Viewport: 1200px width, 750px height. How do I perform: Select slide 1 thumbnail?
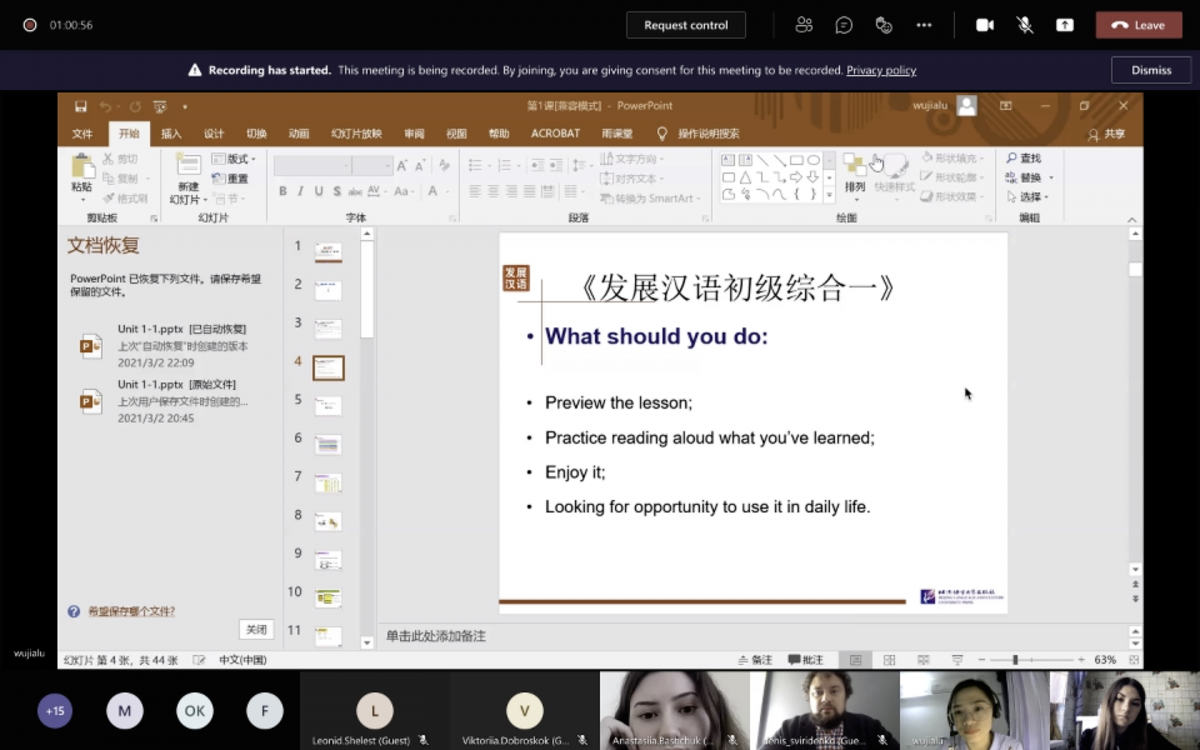(x=328, y=252)
